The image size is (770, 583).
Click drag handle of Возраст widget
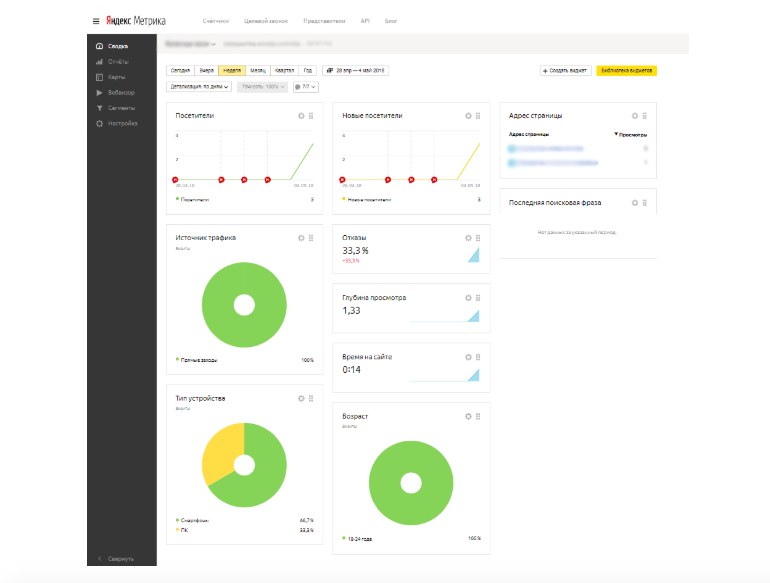(x=478, y=415)
